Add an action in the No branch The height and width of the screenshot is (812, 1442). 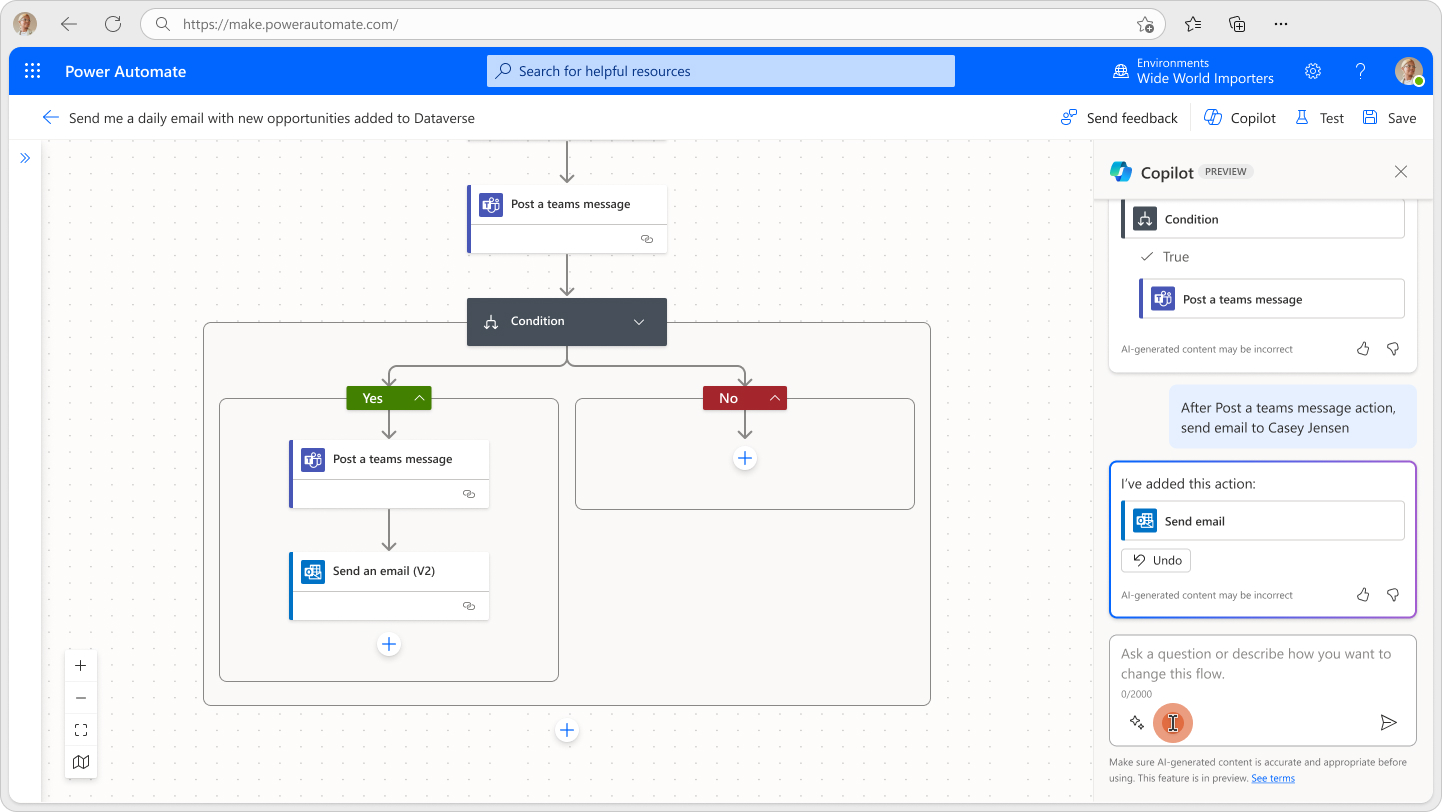[745, 459]
